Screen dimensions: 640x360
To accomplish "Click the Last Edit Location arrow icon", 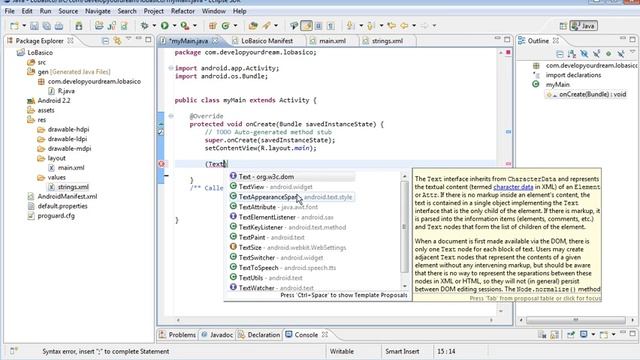I will pyautogui.click(x=391, y=26).
